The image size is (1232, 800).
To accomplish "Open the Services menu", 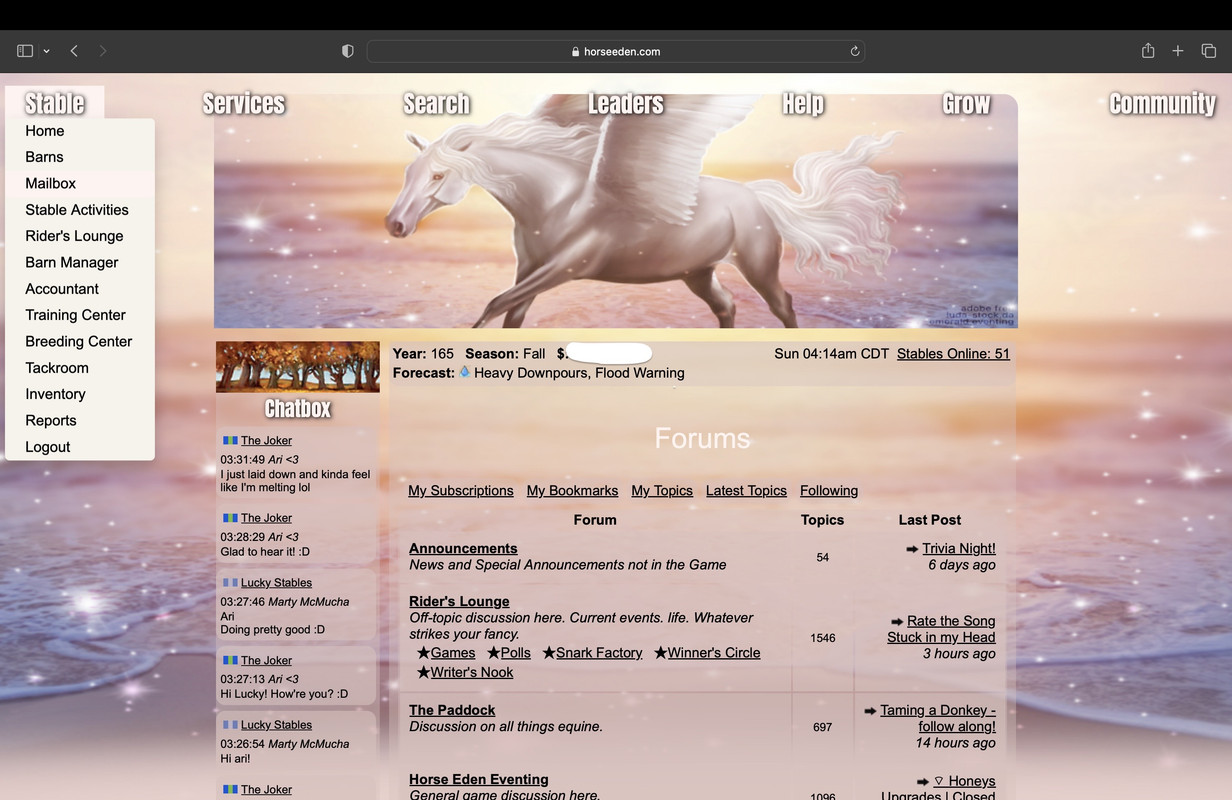I will pyautogui.click(x=244, y=103).
